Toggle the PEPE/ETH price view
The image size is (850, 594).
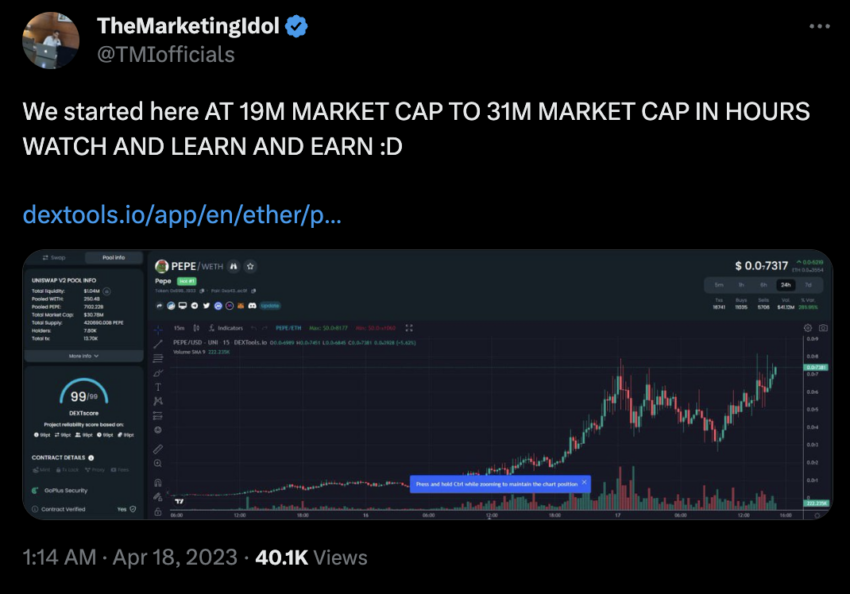pos(289,327)
